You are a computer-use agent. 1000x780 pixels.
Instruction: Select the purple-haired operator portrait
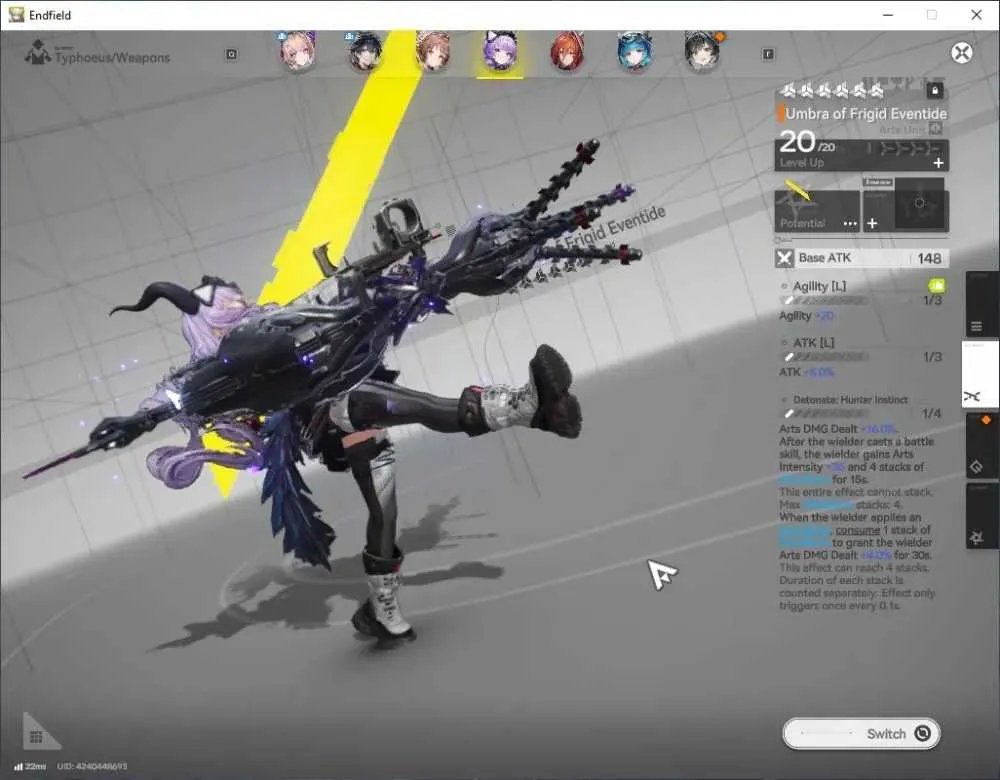pyautogui.click(x=500, y=51)
